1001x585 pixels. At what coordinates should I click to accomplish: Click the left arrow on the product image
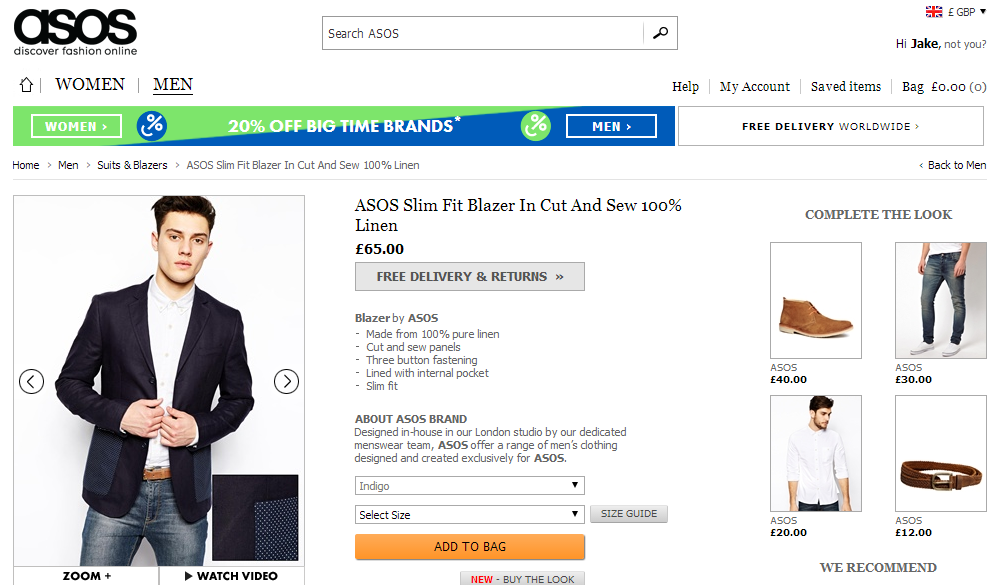31,381
